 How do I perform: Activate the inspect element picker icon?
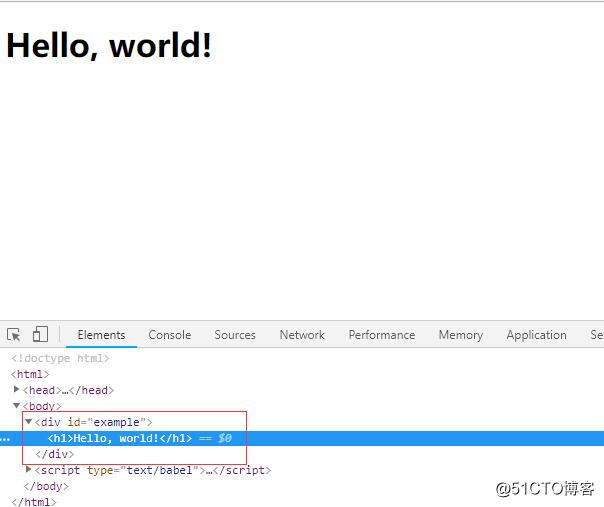[14, 335]
